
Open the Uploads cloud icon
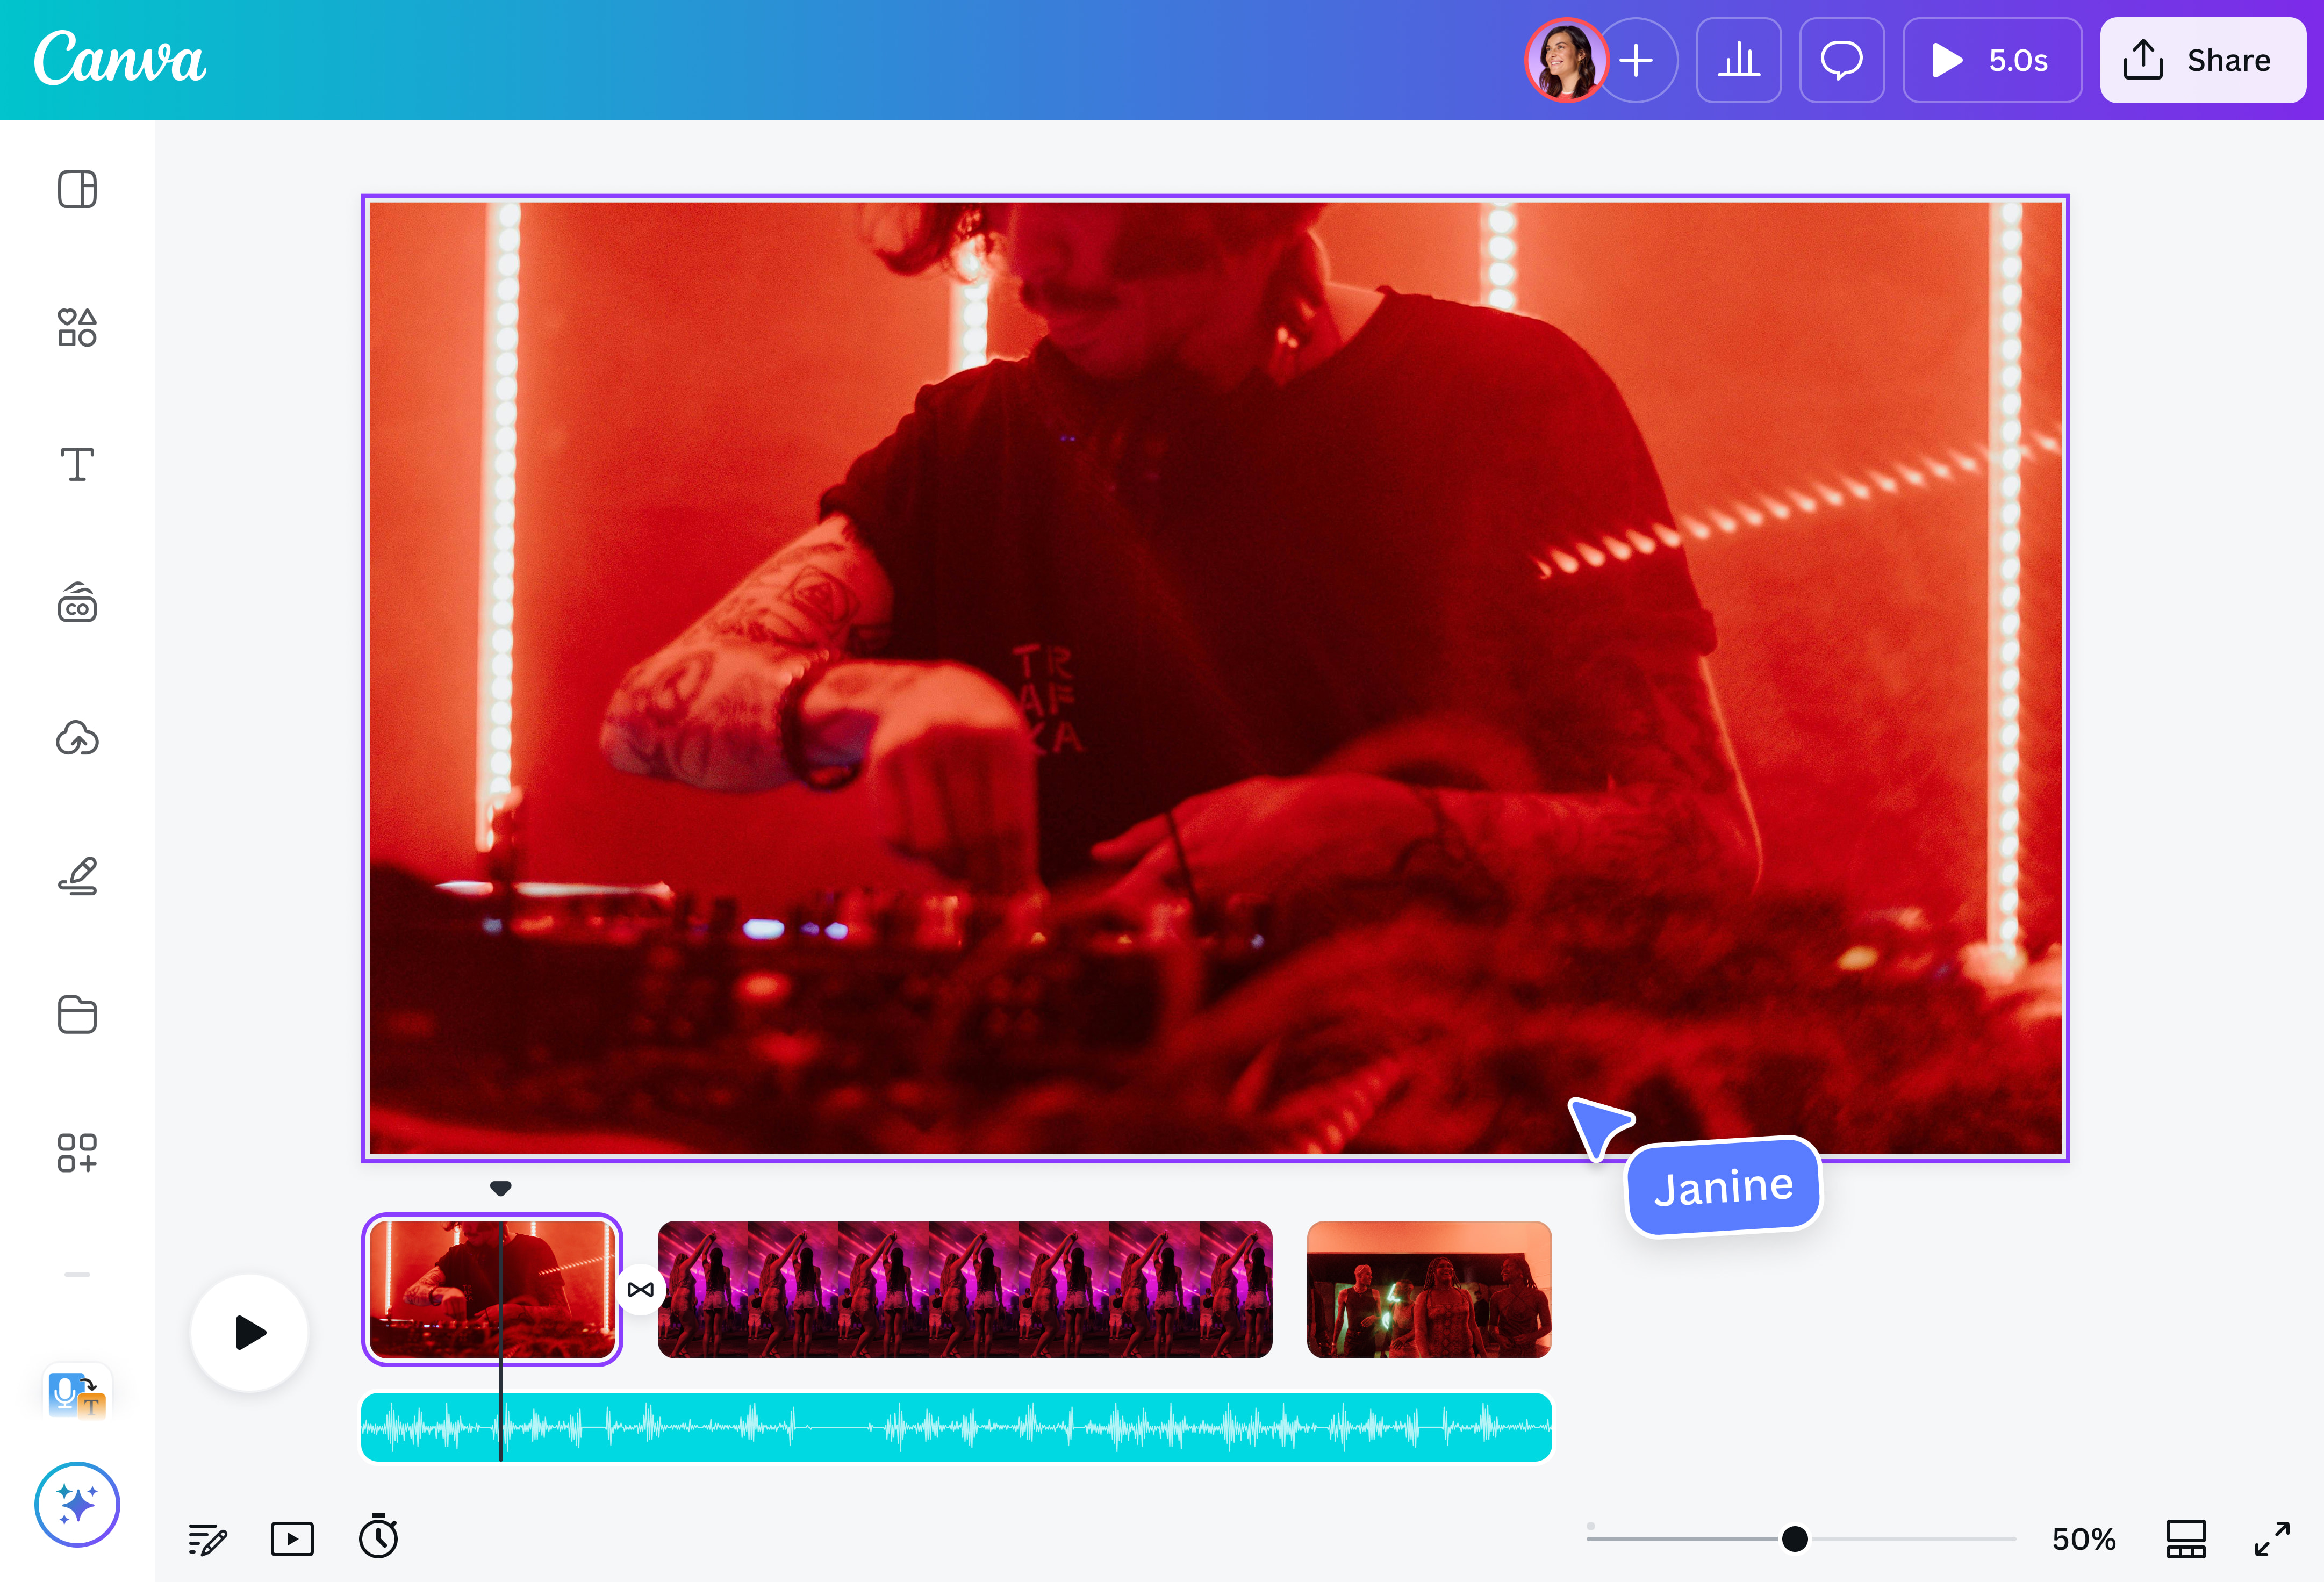pyautogui.click(x=77, y=739)
